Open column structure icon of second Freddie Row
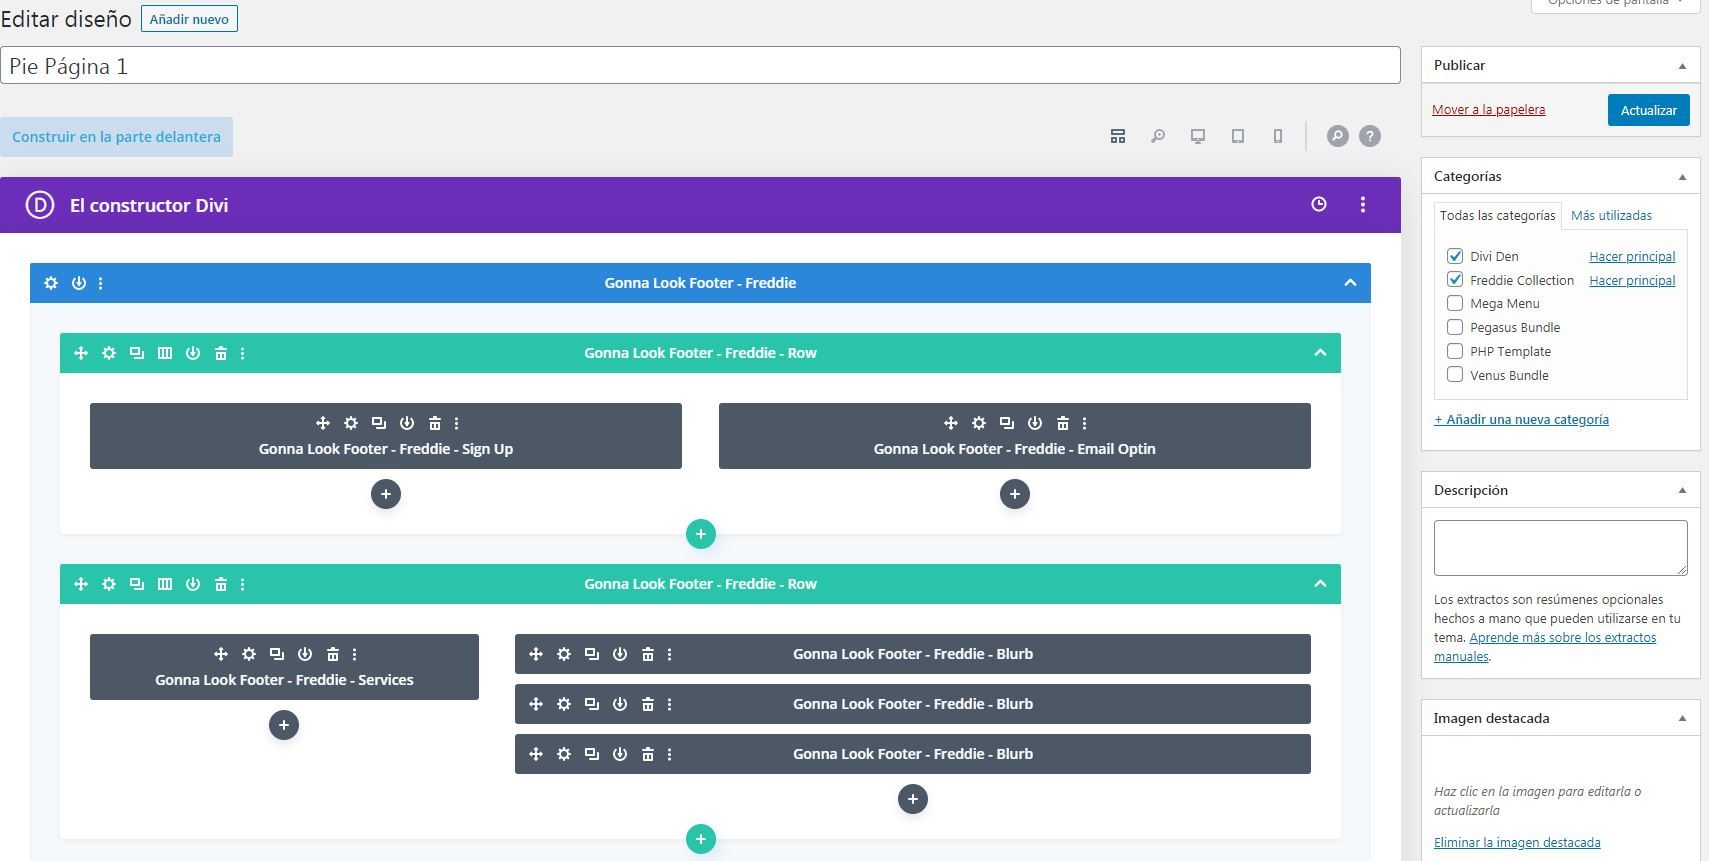The width and height of the screenshot is (1709, 861). click(165, 584)
